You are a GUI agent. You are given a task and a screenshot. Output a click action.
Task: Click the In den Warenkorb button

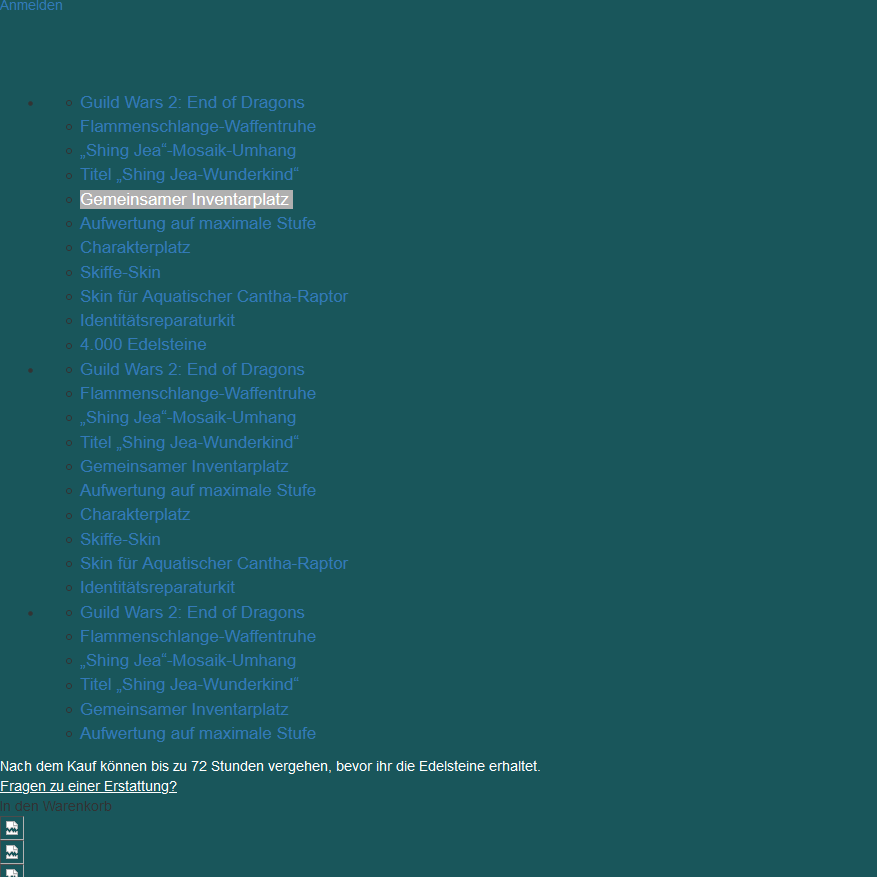tap(56, 807)
